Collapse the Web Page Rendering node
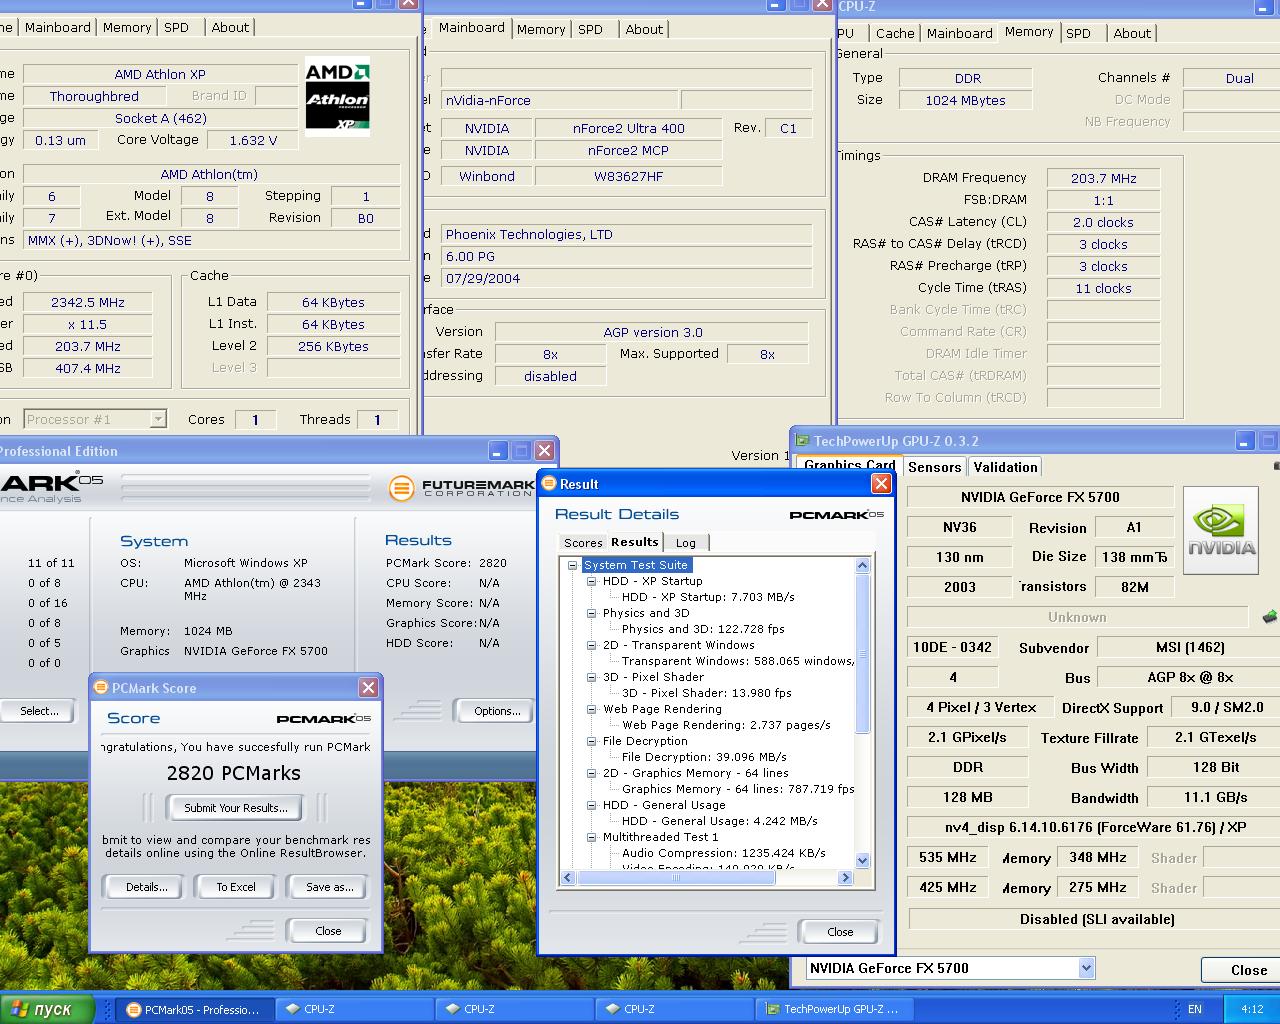The height and width of the screenshot is (1024, 1280). (592, 709)
